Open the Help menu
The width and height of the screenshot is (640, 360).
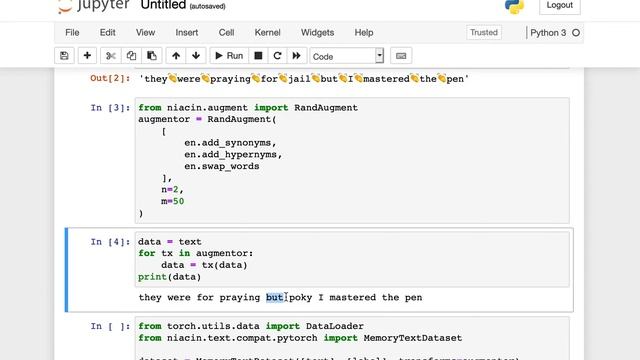364,33
